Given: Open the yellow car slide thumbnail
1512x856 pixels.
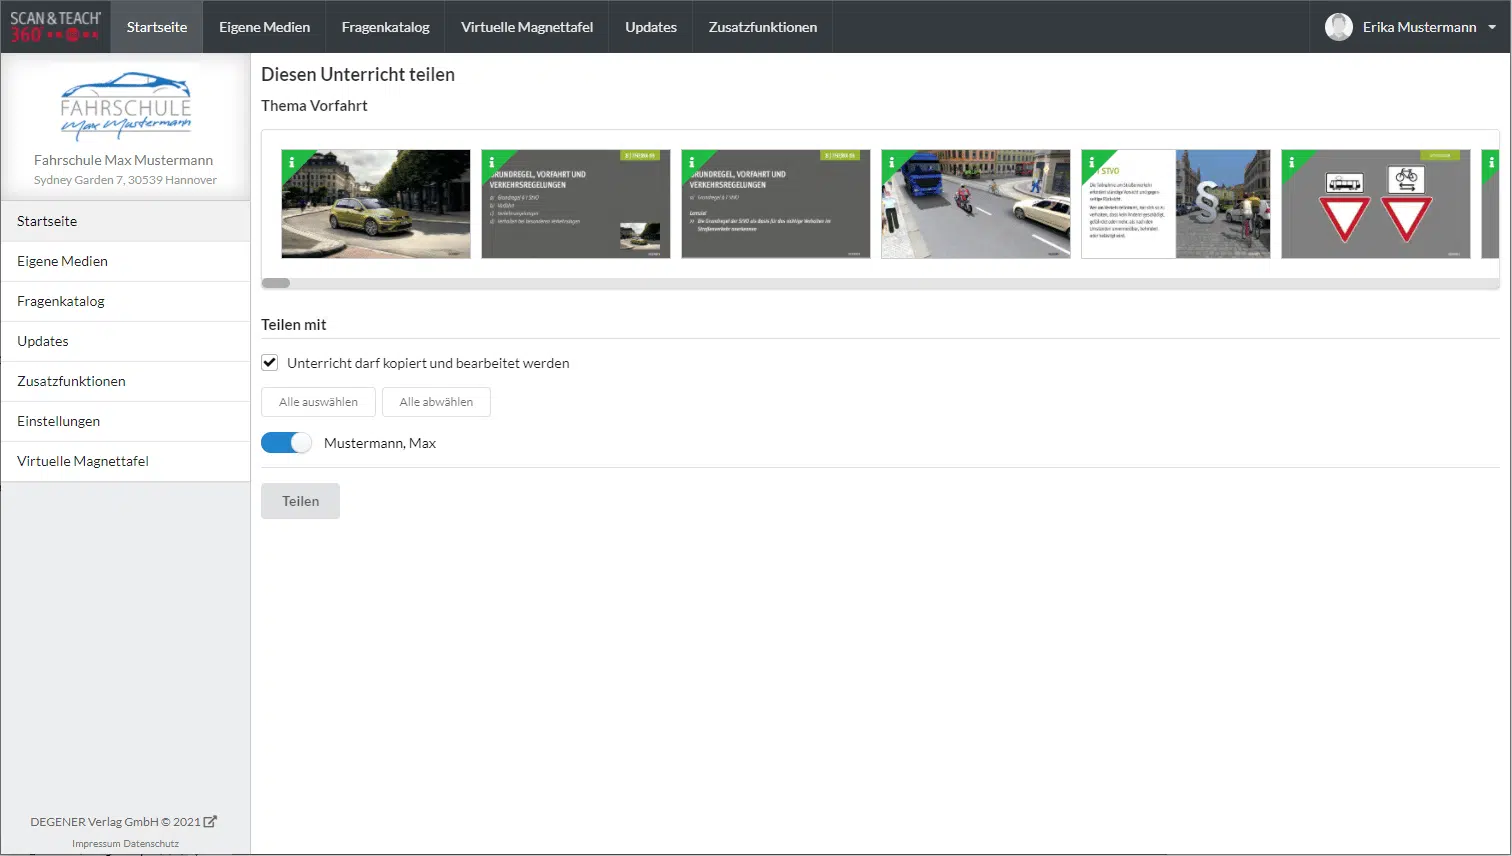Looking at the screenshot, I should pyautogui.click(x=376, y=205).
